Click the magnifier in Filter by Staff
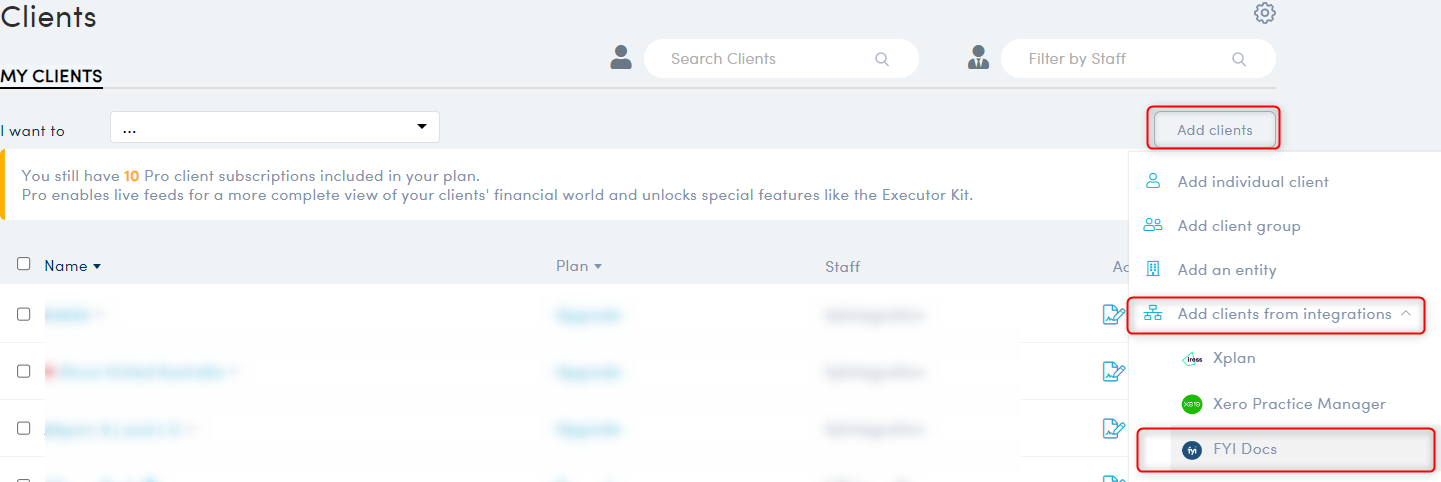 pyautogui.click(x=1239, y=59)
